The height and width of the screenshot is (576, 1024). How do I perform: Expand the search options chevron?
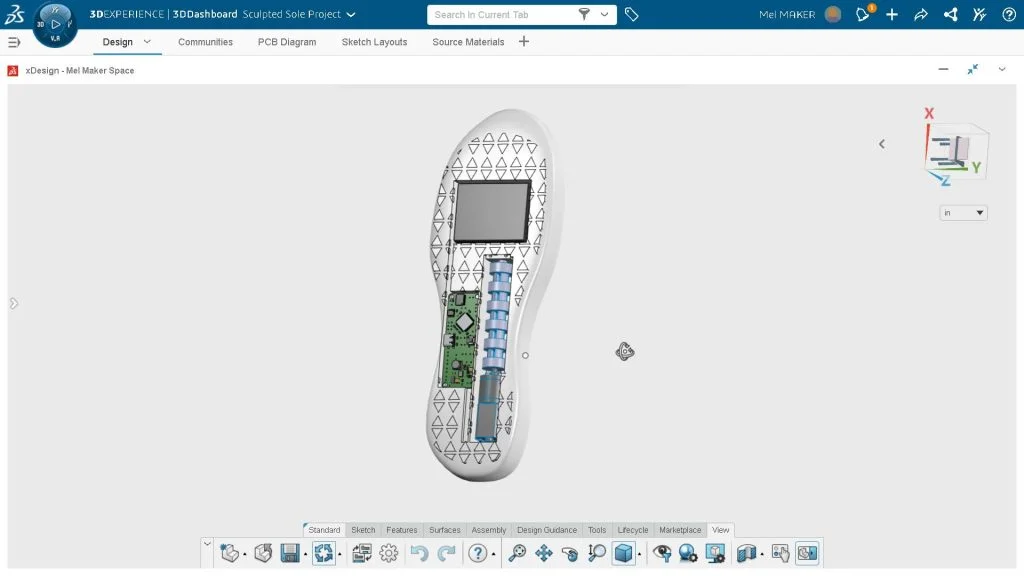point(604,14)
